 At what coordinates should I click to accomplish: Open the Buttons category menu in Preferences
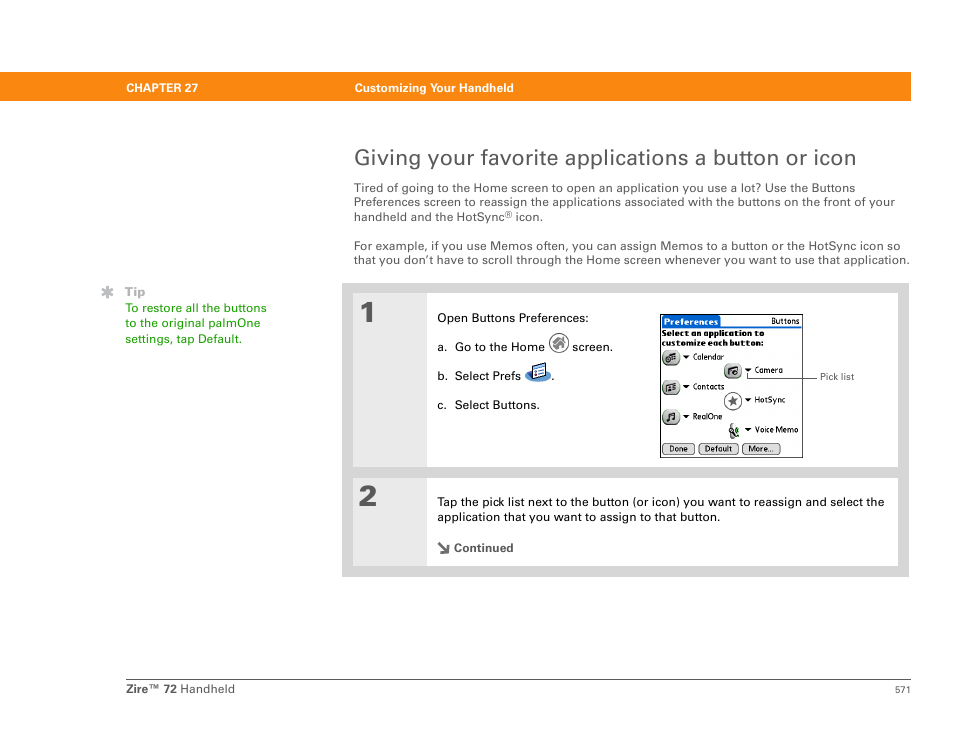point(785,321)
